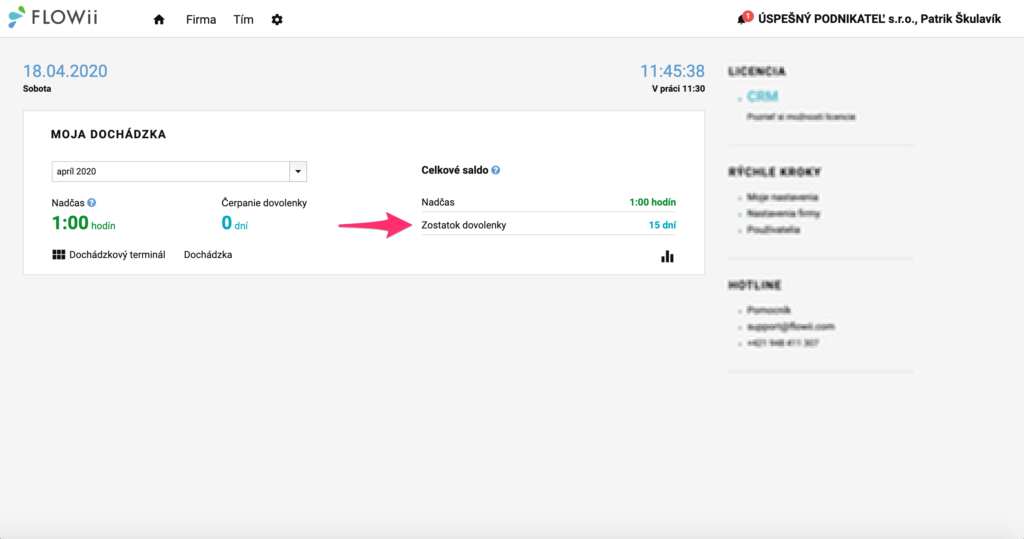
Task: Click the V práci 11:30 status
Action: click(x=678, y=89)
